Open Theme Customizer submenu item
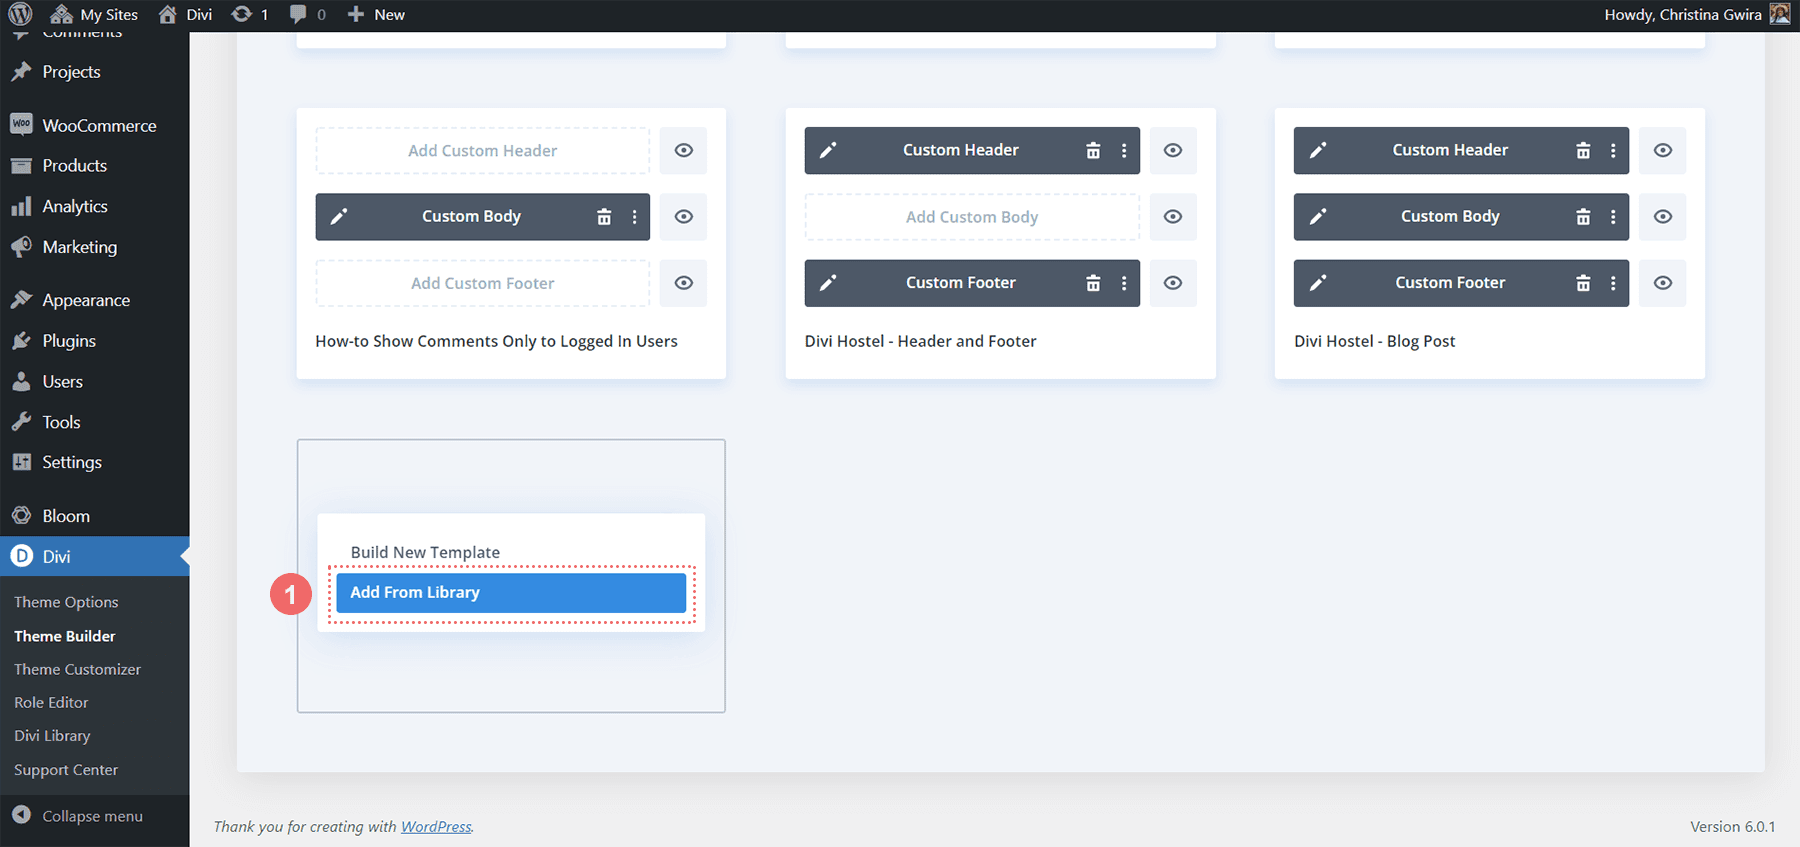 (77, 669)
